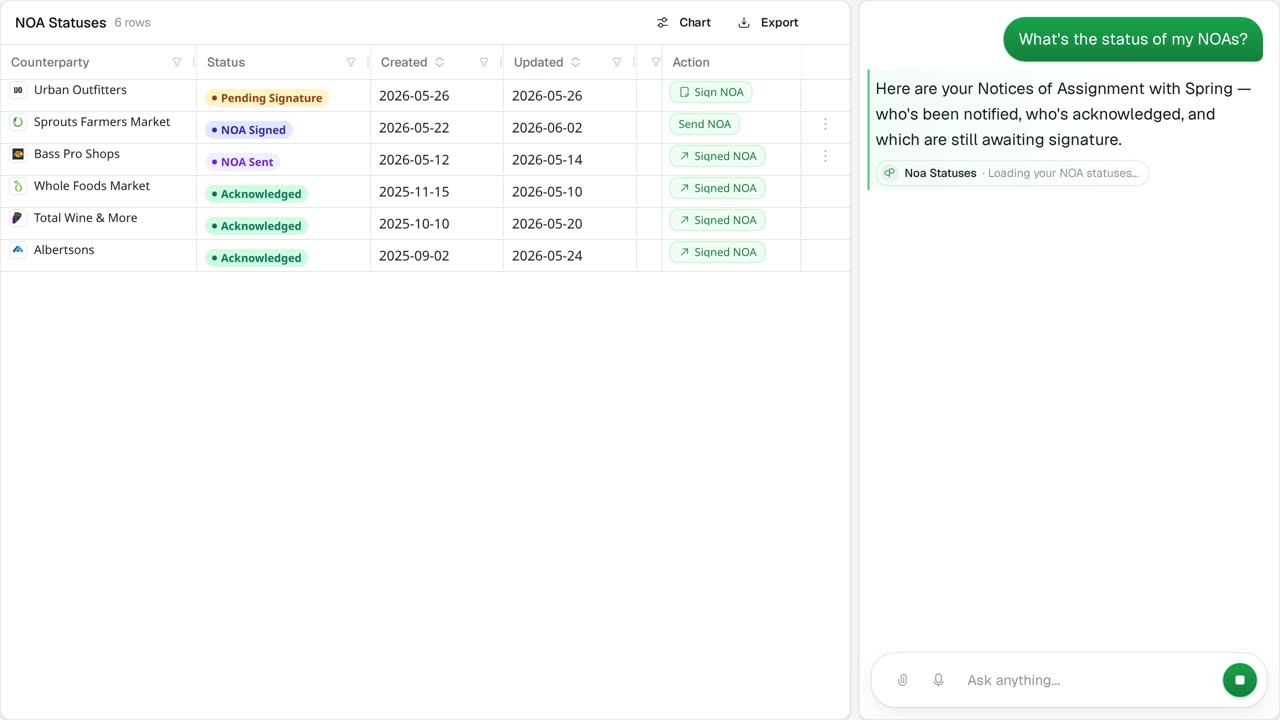Open Signed NOA for Bass Pro Shops

tap(718, 156)
